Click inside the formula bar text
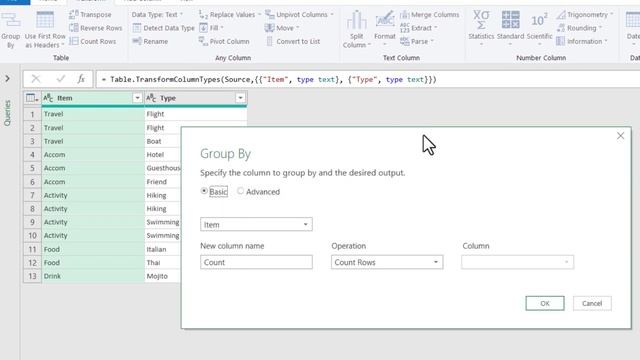640x360 pixels. point(269,79)
